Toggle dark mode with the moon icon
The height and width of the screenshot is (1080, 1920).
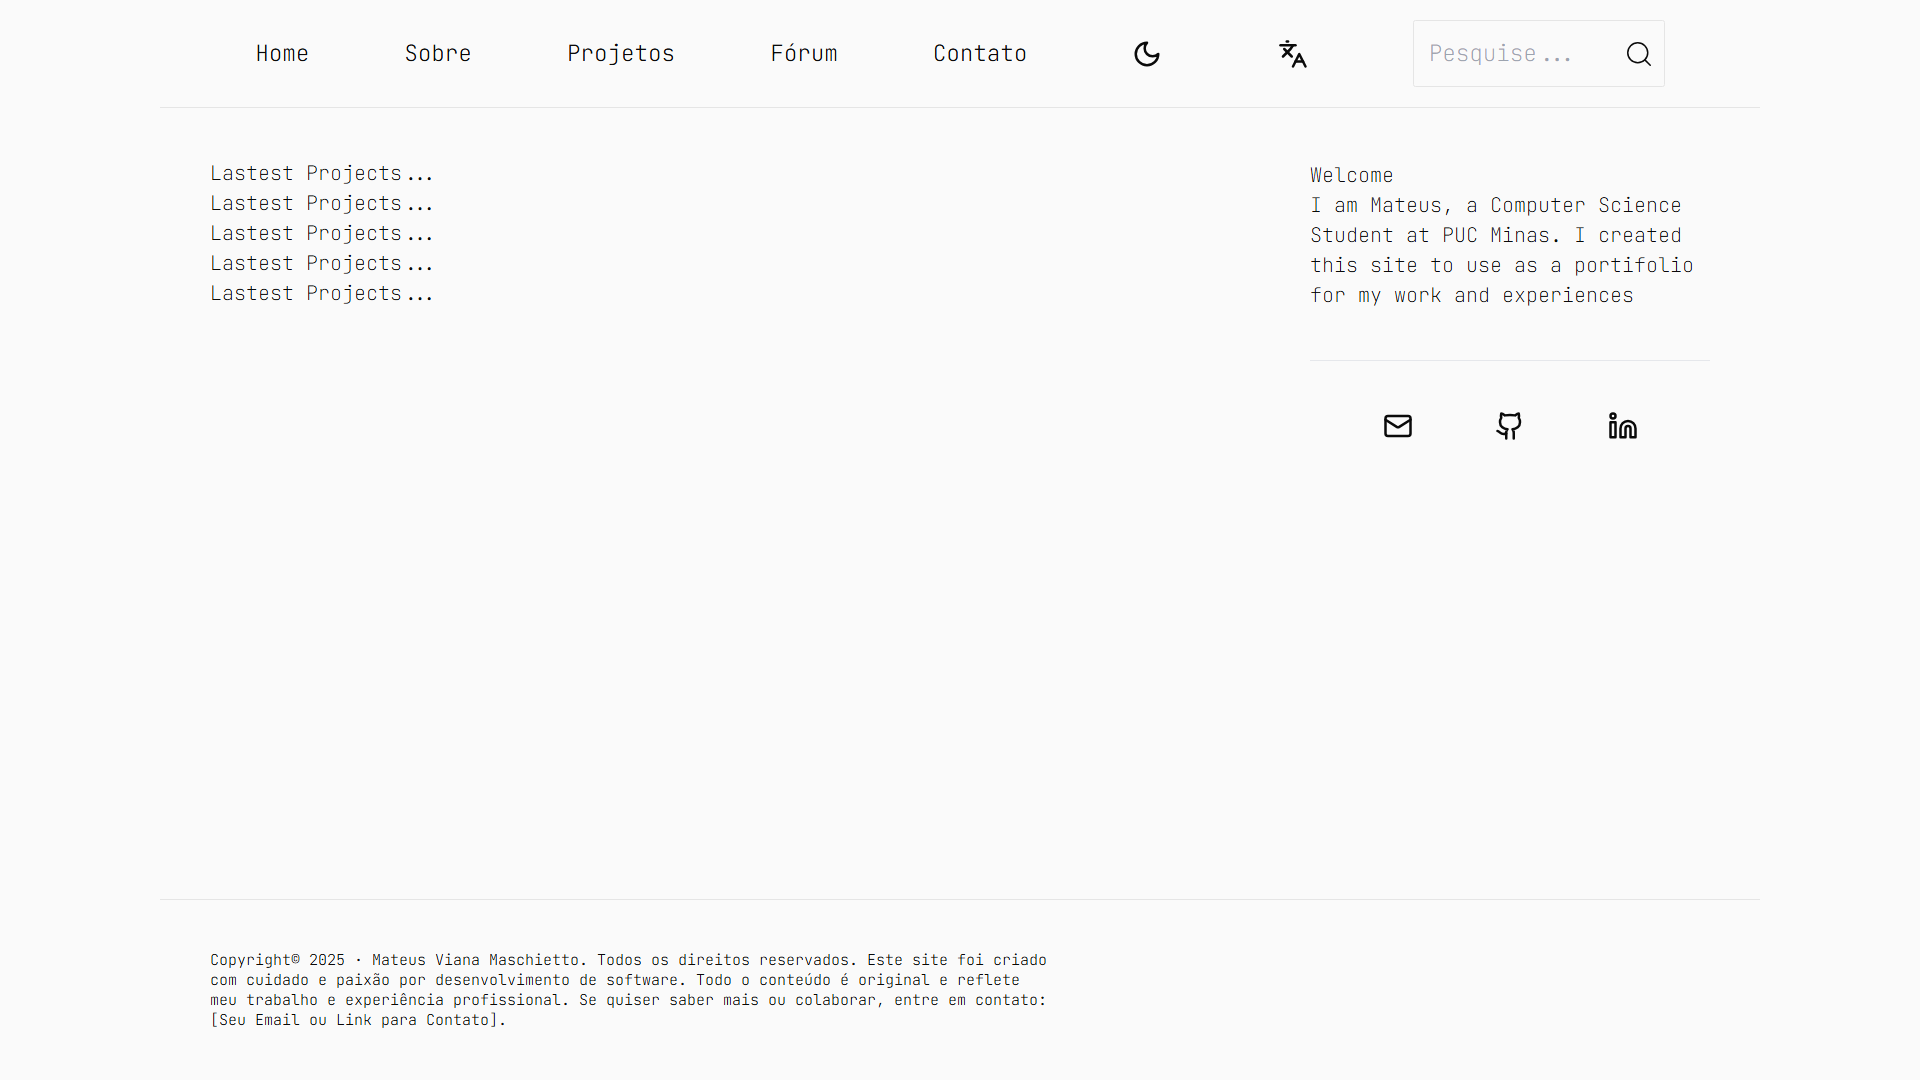click(x=1147, y=54)
